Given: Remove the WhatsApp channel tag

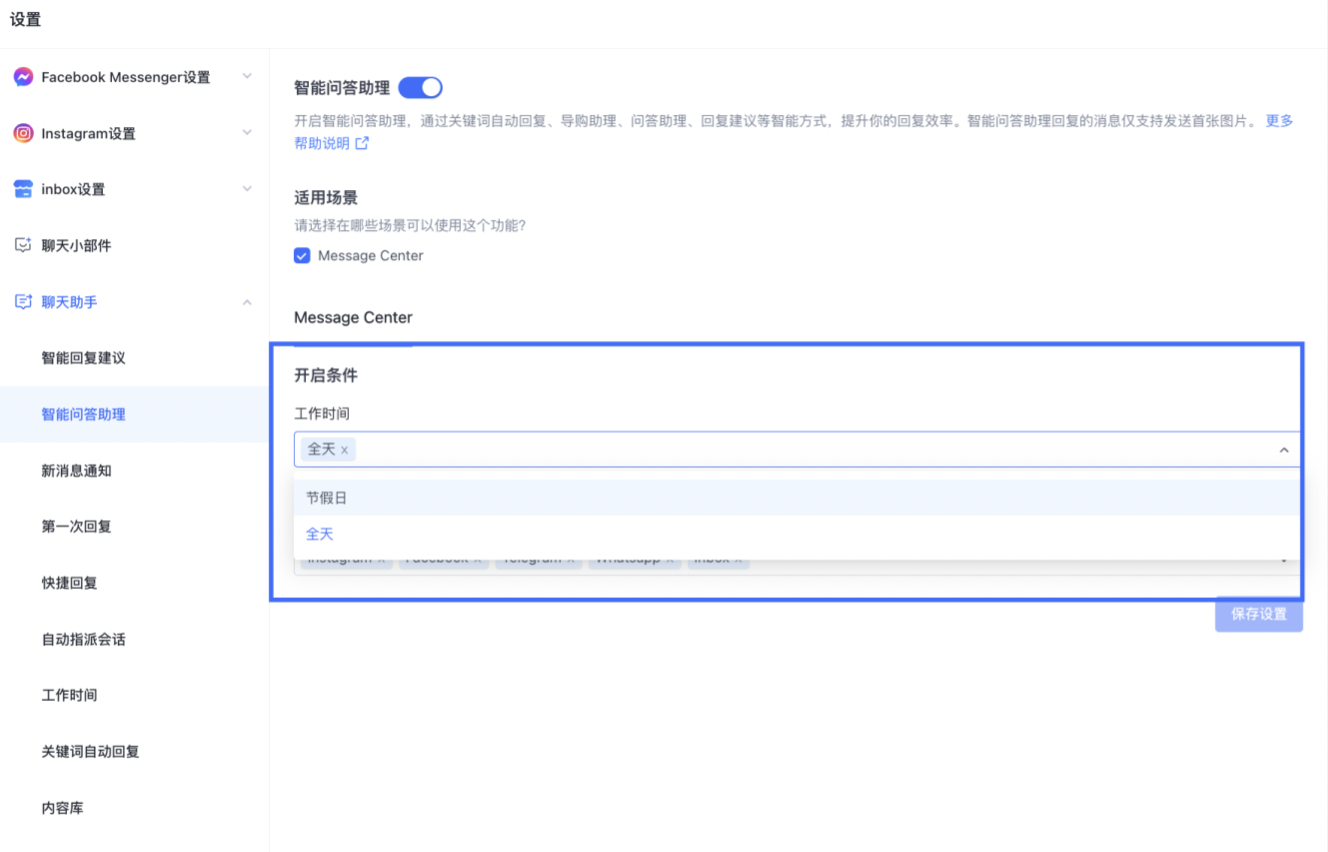Looking at the screenshot, I should [672, 558].
